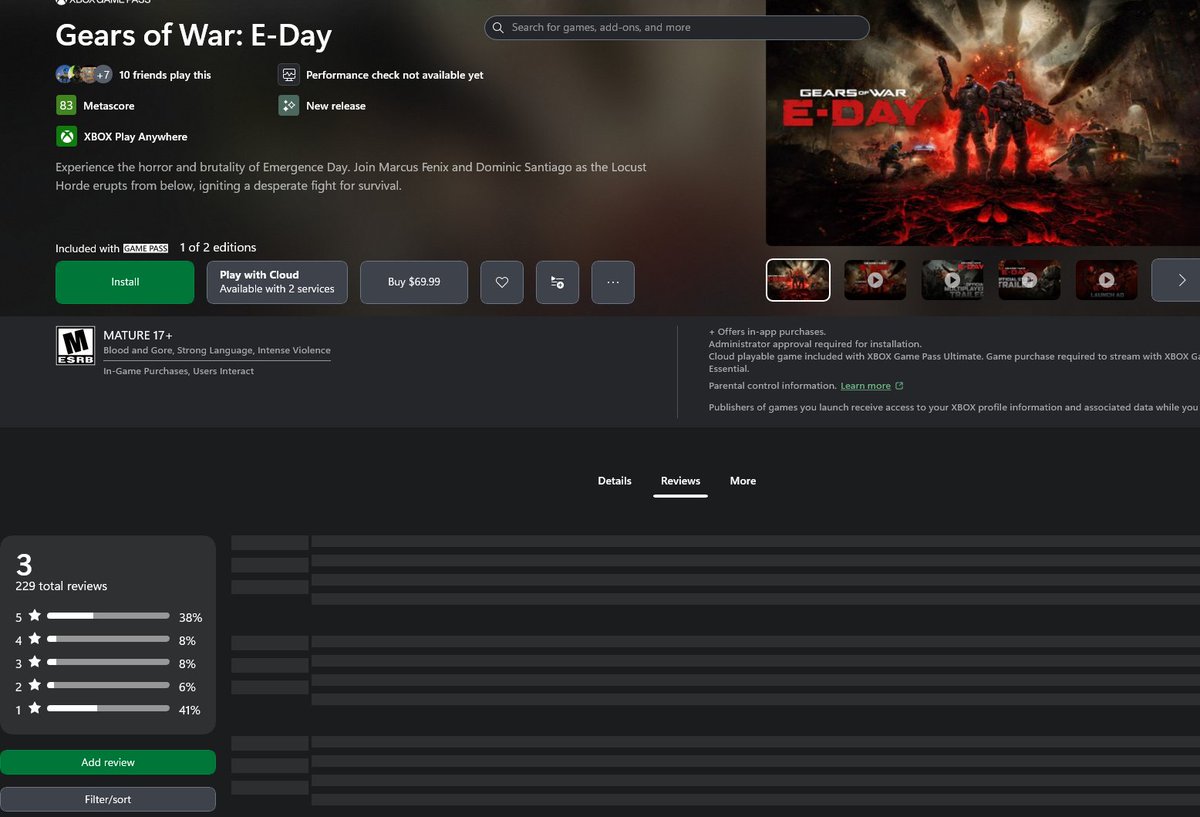This screenshot has width=1200, height=817.
Task: Click the green Install button
Action: [125, 282]
